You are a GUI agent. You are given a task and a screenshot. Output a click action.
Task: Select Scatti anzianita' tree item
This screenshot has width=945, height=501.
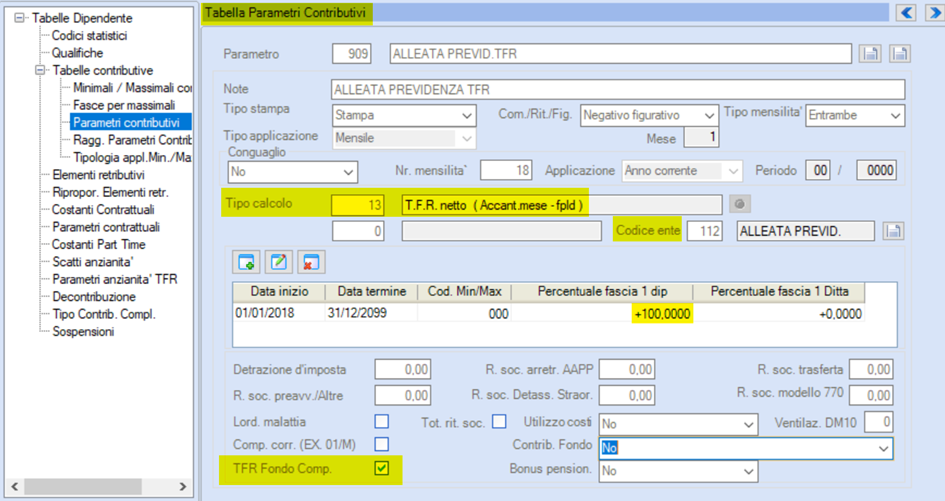click(93, 262)
